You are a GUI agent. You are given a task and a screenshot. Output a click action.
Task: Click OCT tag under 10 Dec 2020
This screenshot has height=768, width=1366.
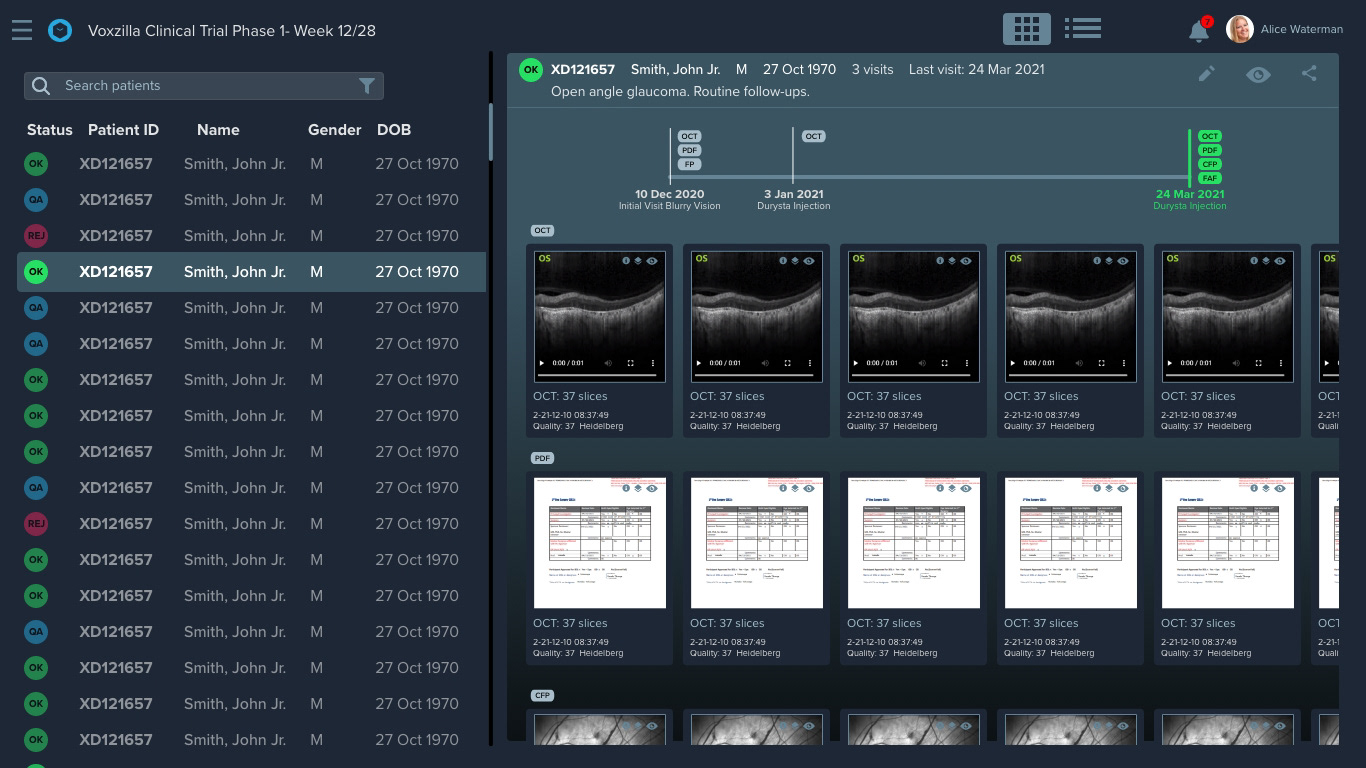(689, 136)
